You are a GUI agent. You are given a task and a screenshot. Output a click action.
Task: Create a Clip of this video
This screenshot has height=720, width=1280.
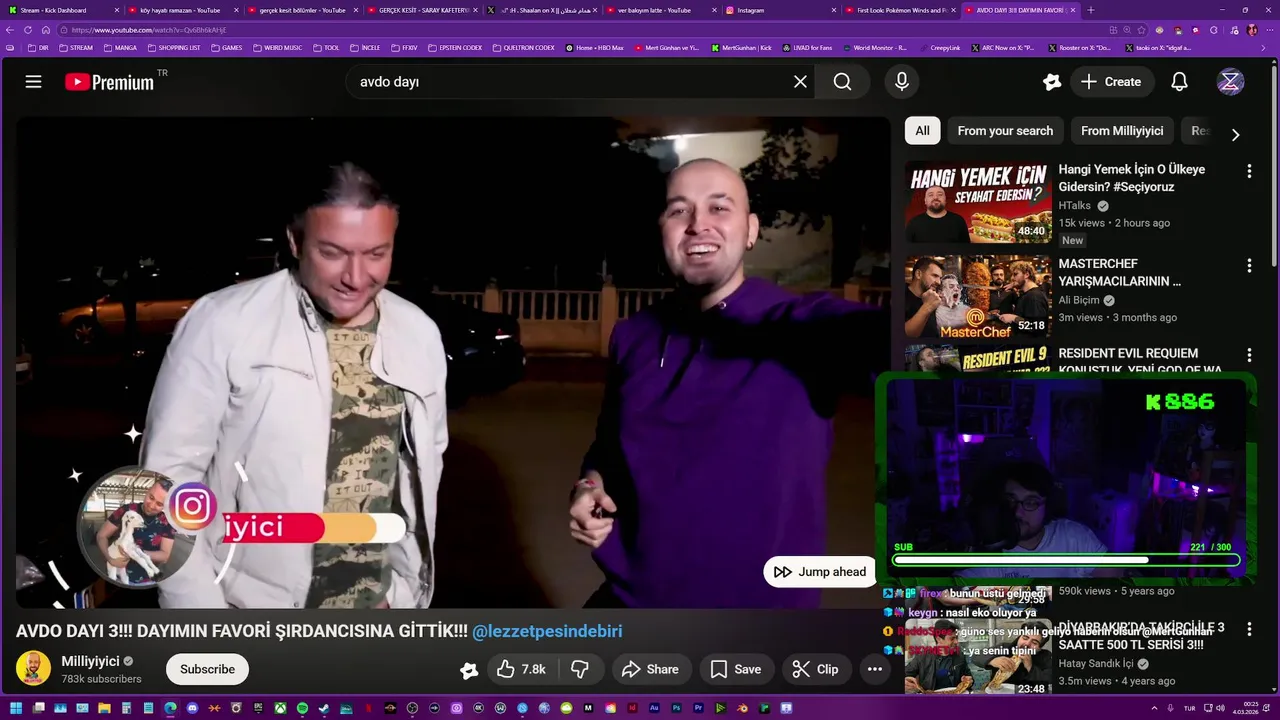click(816, 669)
